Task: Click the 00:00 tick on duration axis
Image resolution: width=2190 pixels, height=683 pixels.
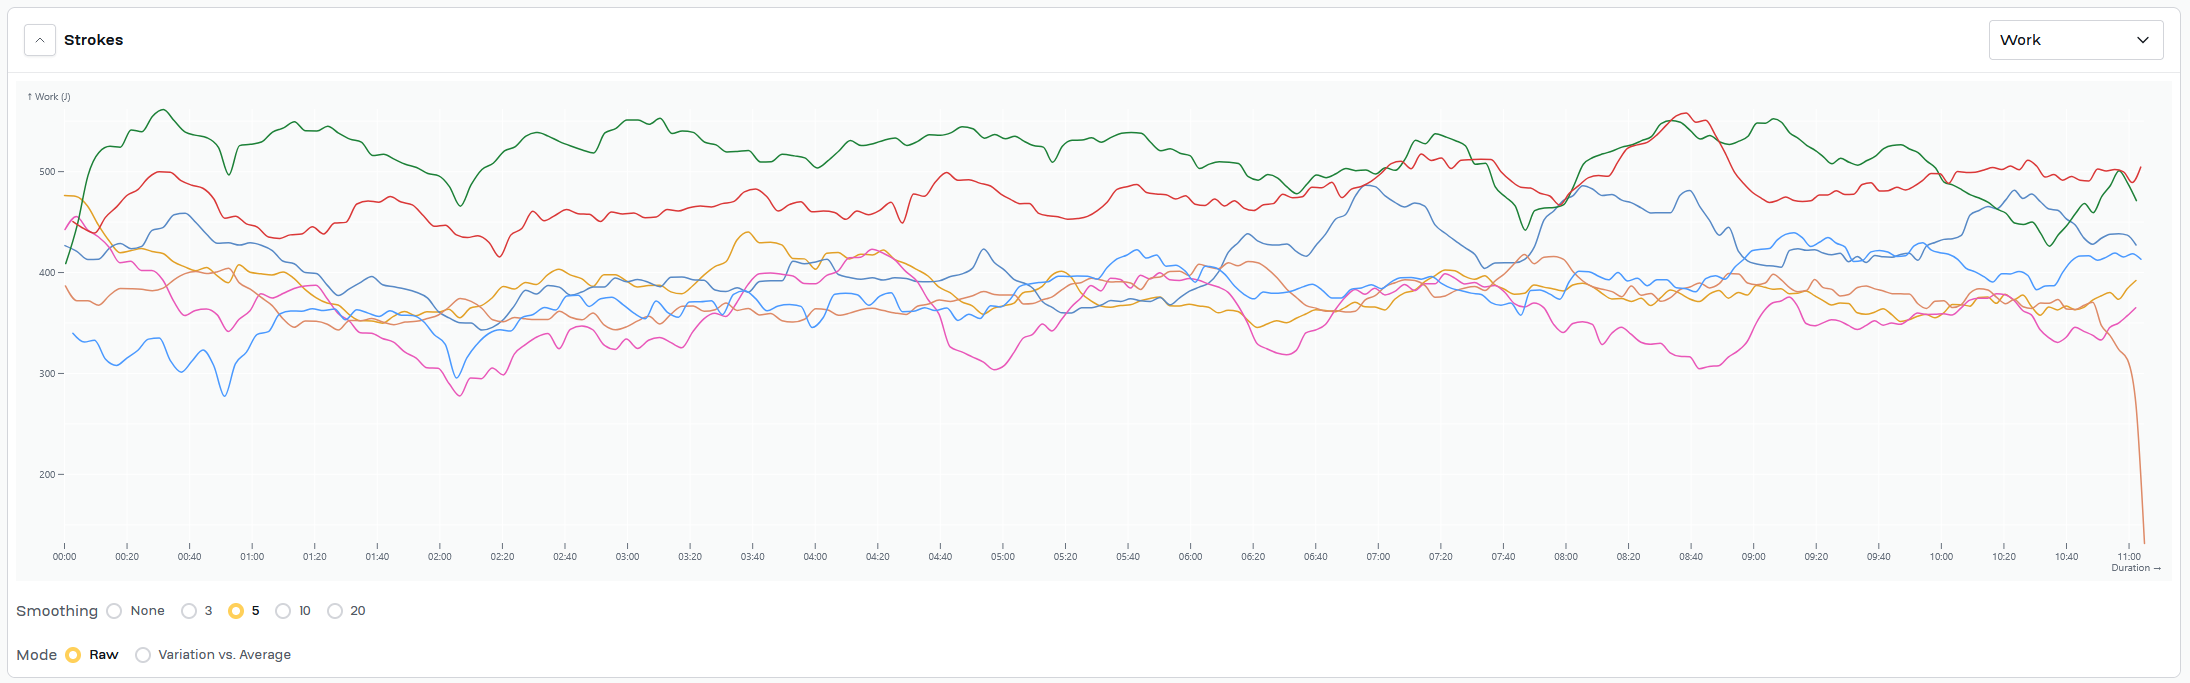Action: pyautogui.click(x=65, y=556)
